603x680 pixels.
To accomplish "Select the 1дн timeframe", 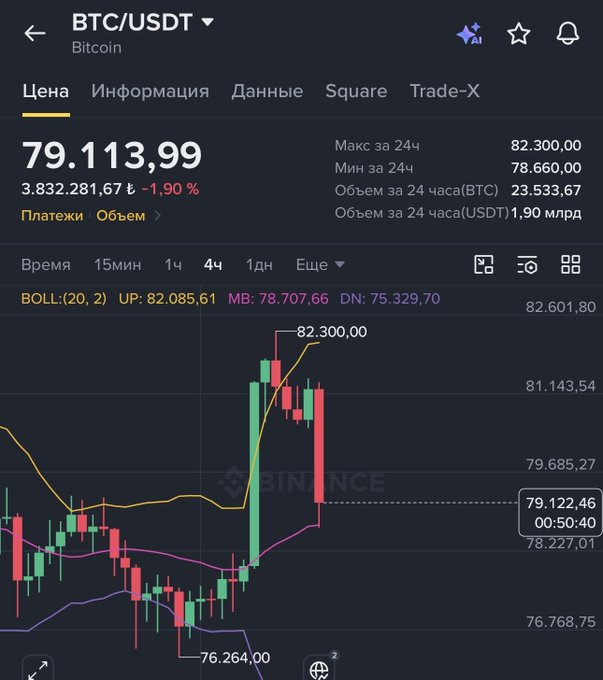I will [259, 265].
